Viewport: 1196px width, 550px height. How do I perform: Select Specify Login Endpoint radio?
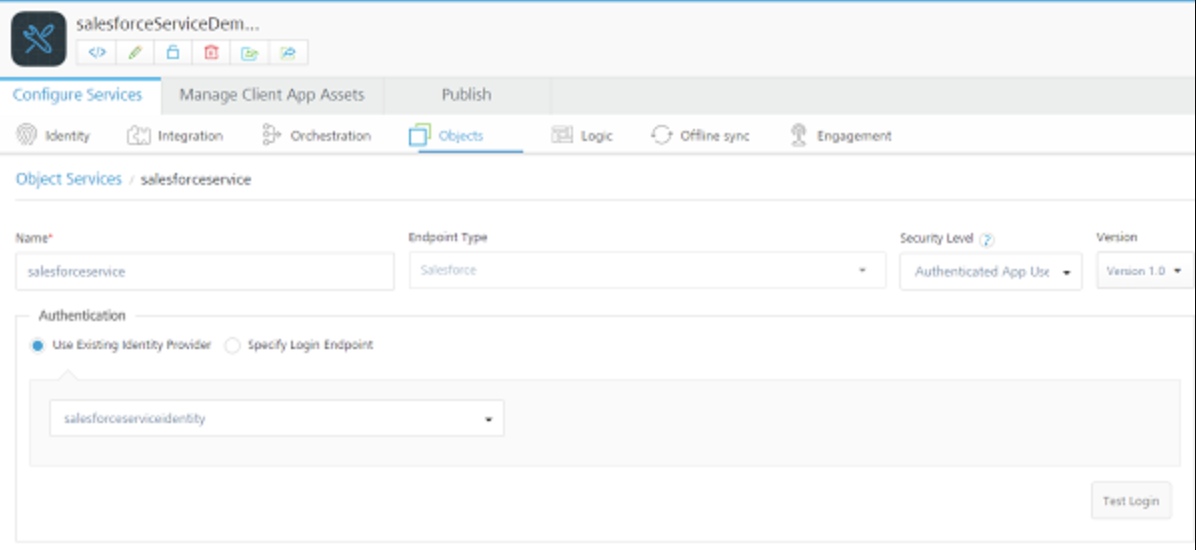pyautogui.click(x=232, y=346)
